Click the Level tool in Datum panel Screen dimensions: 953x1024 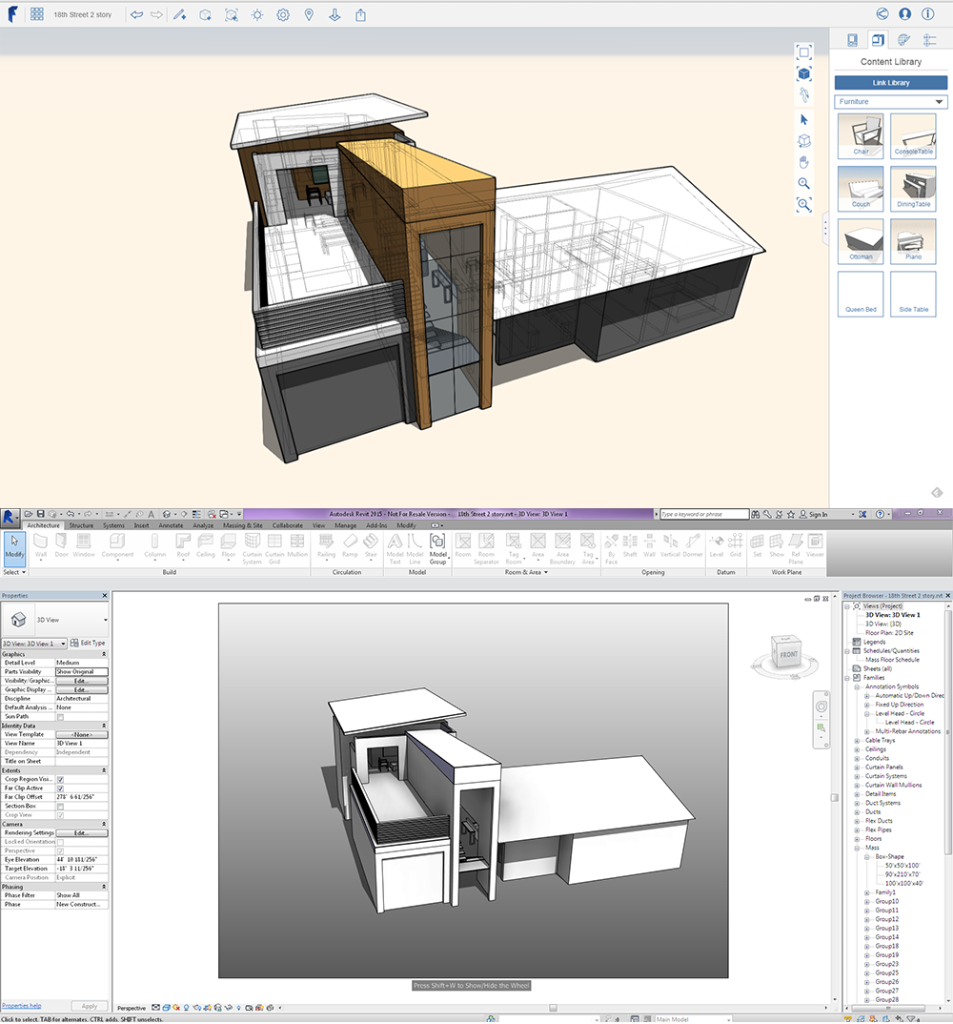pyautogui.click(x=717, y=546)
